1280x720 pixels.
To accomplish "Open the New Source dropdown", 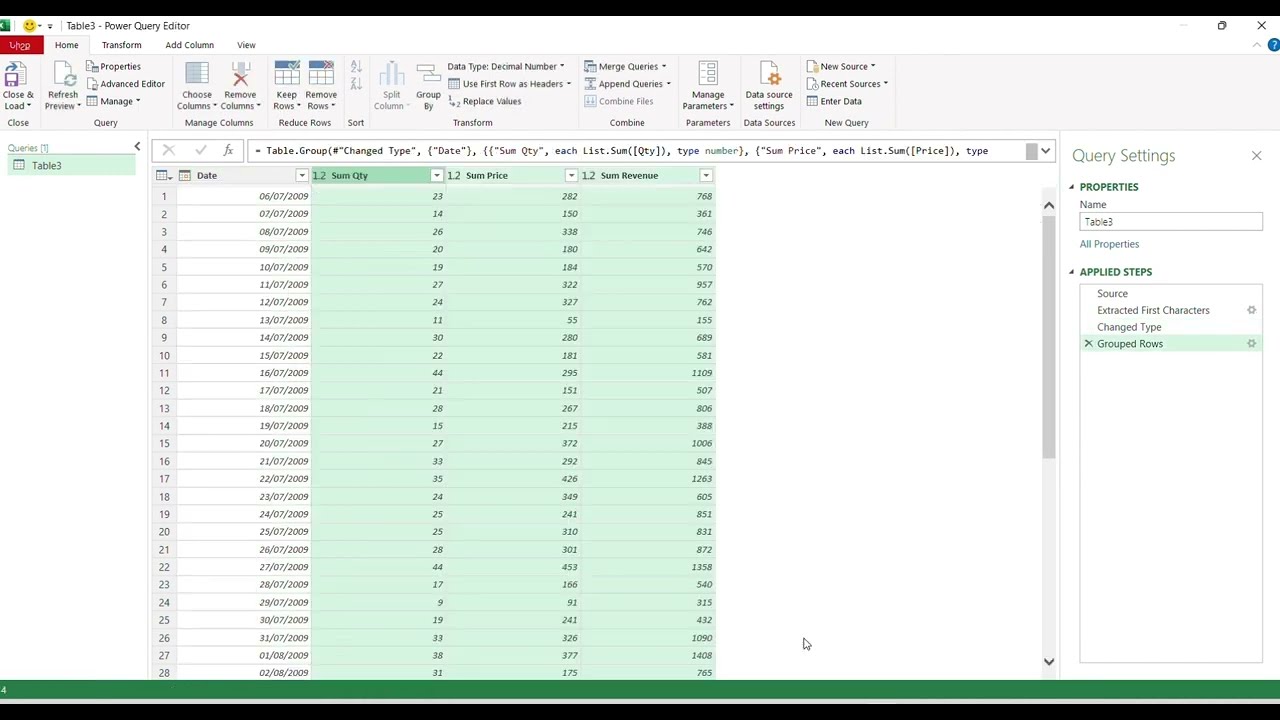I will [841, 66].
